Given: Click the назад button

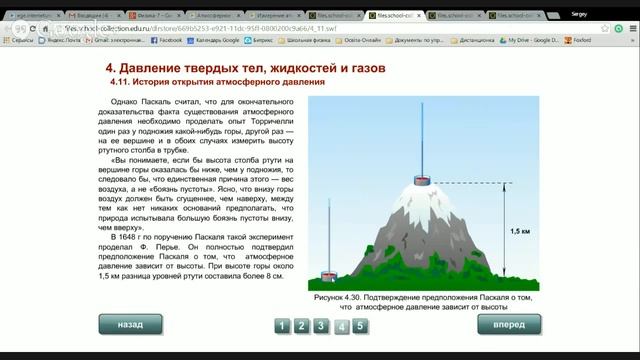Looking at the screenshot, I should [130, 324].
